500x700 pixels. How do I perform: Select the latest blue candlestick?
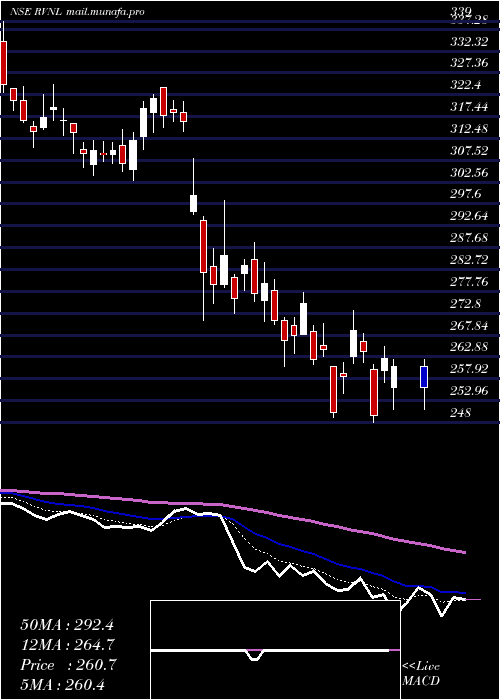(x=424, y=377)
